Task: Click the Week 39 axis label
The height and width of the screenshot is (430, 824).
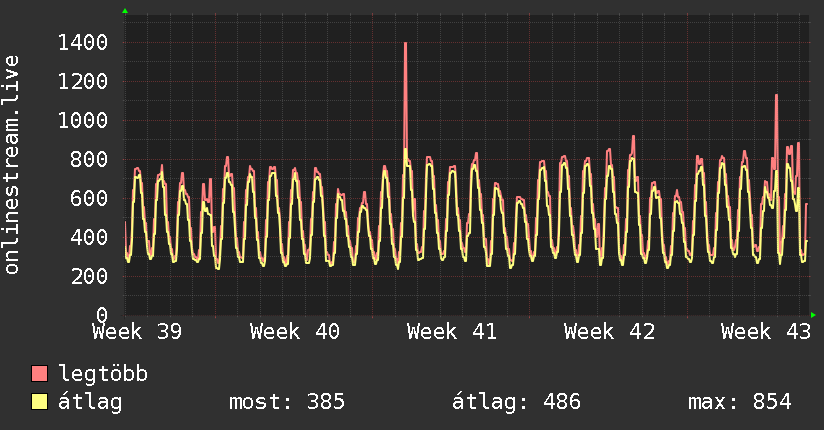Action: tap(137, 332)
